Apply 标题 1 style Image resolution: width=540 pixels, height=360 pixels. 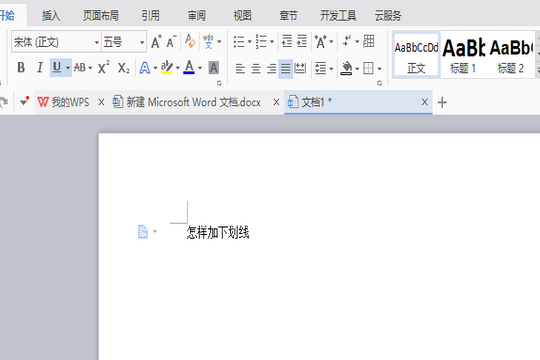point(464,54)
